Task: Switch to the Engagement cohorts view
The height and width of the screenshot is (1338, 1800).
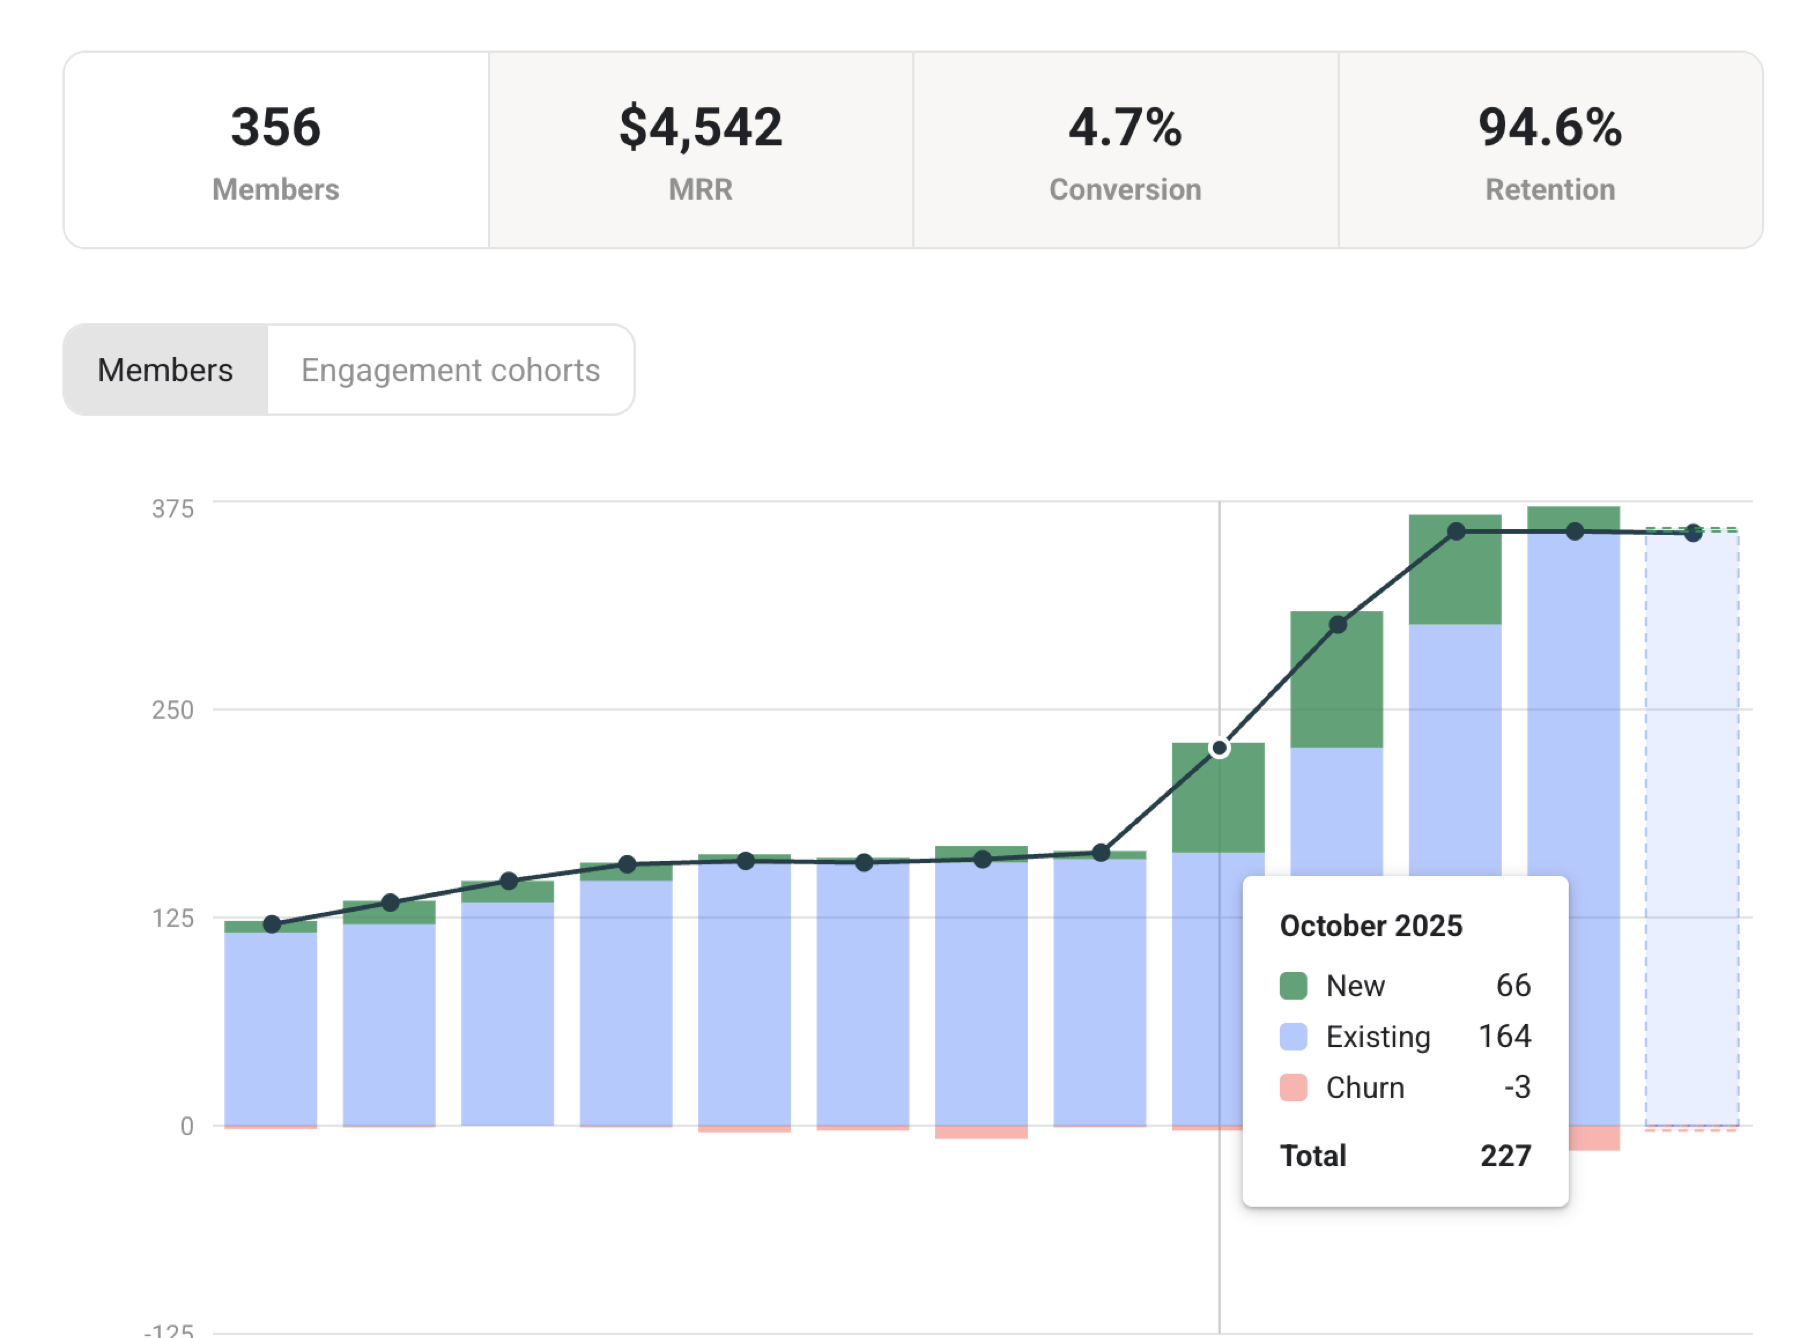Action: (x=451, y=370)
